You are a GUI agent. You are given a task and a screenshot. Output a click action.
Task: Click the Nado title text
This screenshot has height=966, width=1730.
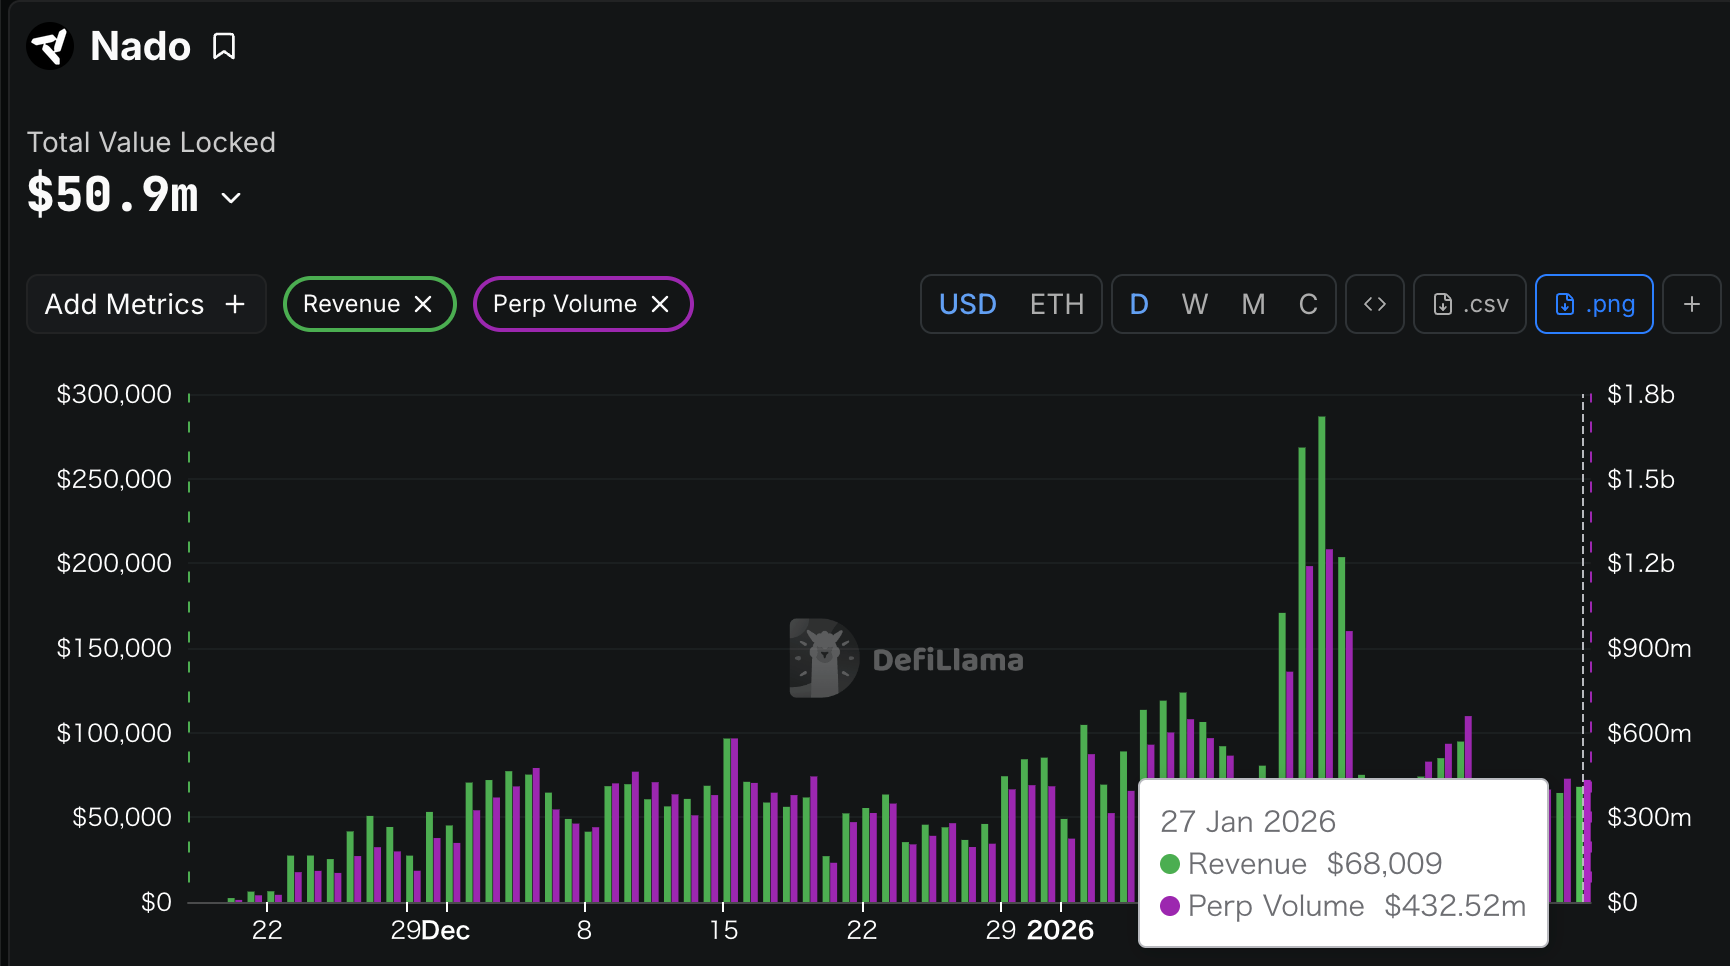pyautogui.click(x=140, y=46)
